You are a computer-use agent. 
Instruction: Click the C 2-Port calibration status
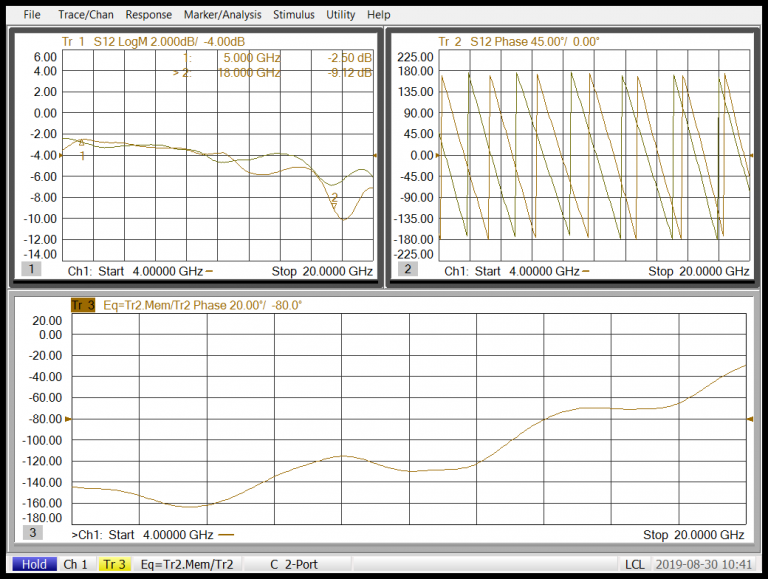point(294,564)
